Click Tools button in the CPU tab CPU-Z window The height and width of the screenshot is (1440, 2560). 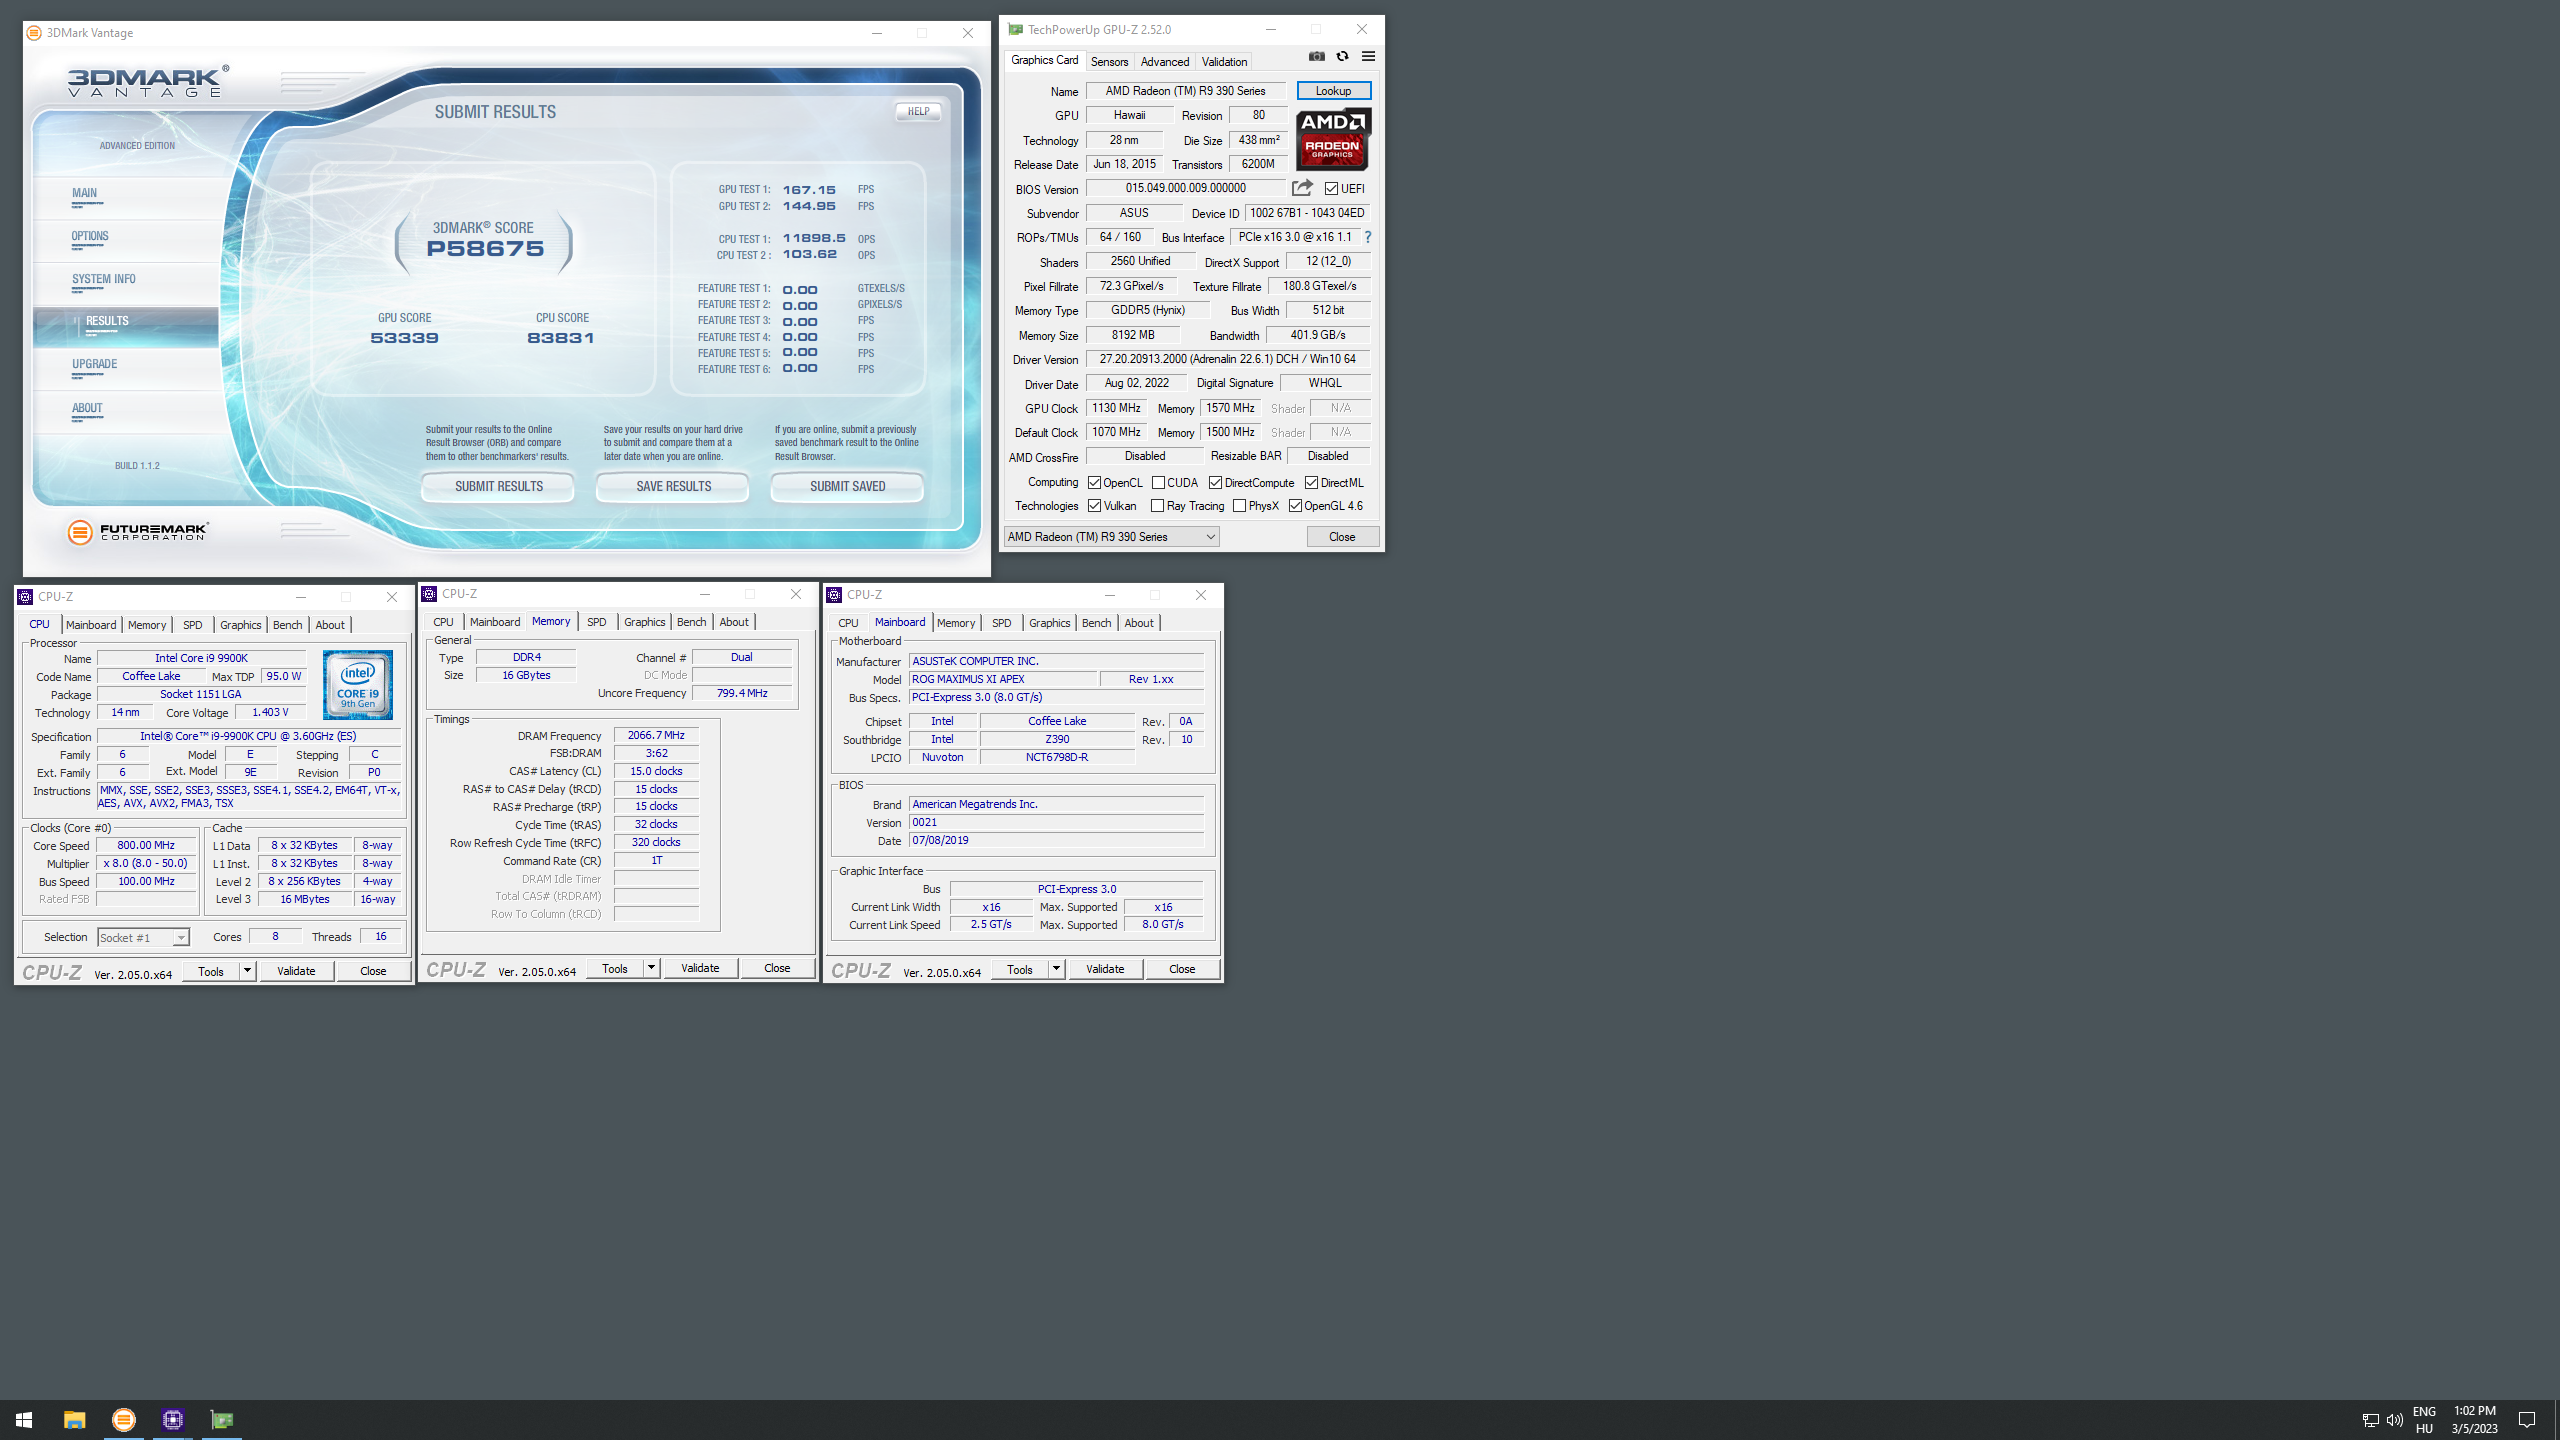pyautogui.click(x=211, y=971)
